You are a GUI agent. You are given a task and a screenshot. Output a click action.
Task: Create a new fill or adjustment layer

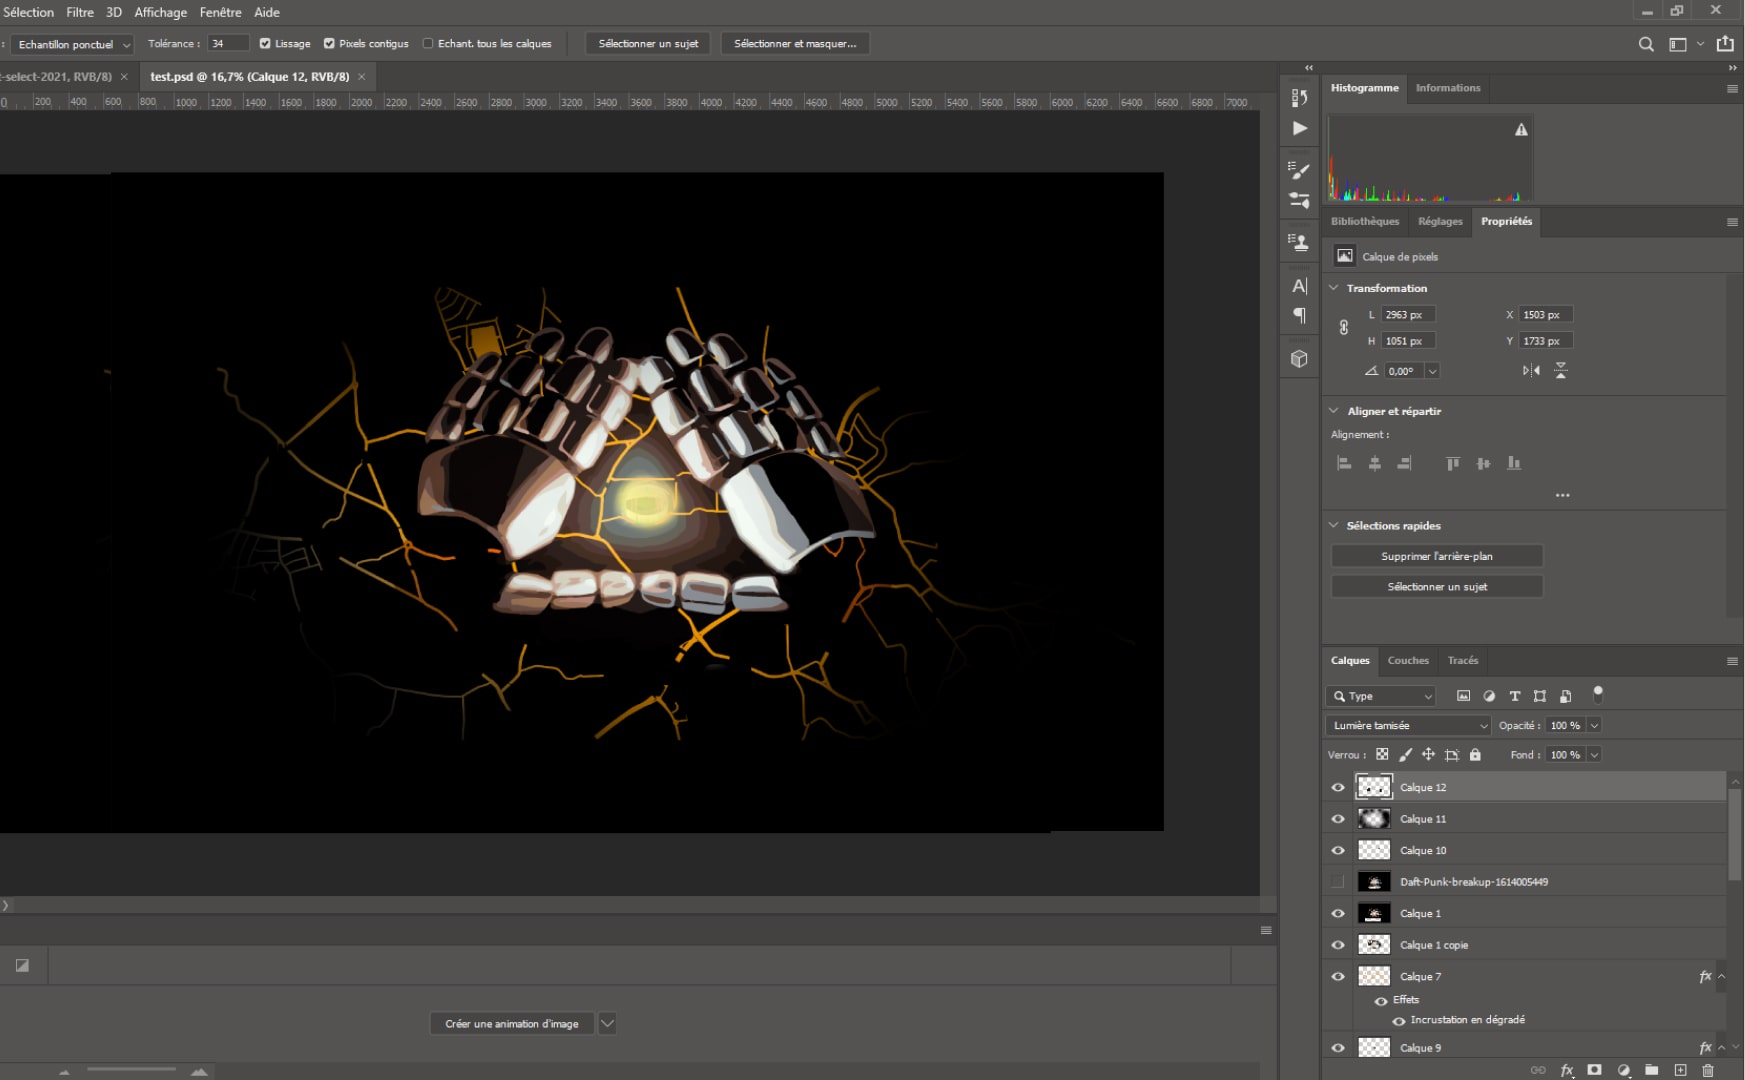pos(1623,1070)
